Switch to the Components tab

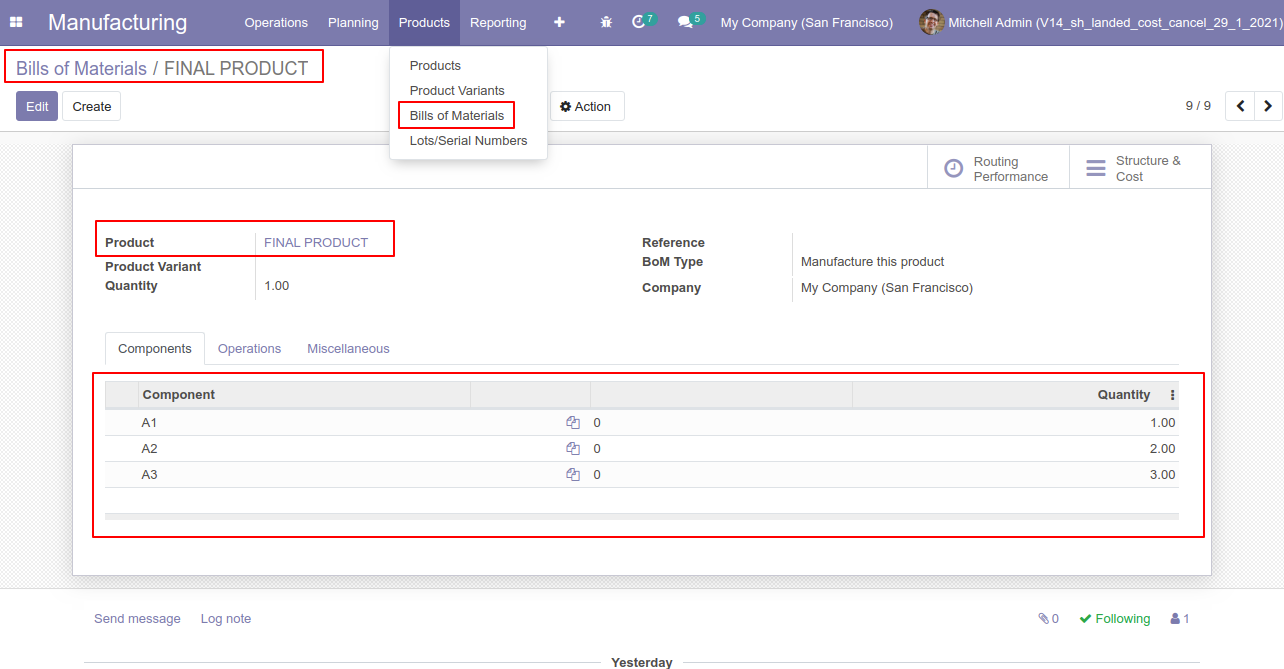(155, 349)
